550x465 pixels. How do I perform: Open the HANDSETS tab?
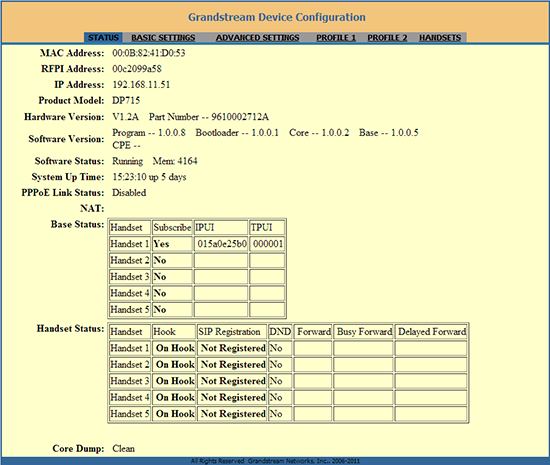coord(440,38)
